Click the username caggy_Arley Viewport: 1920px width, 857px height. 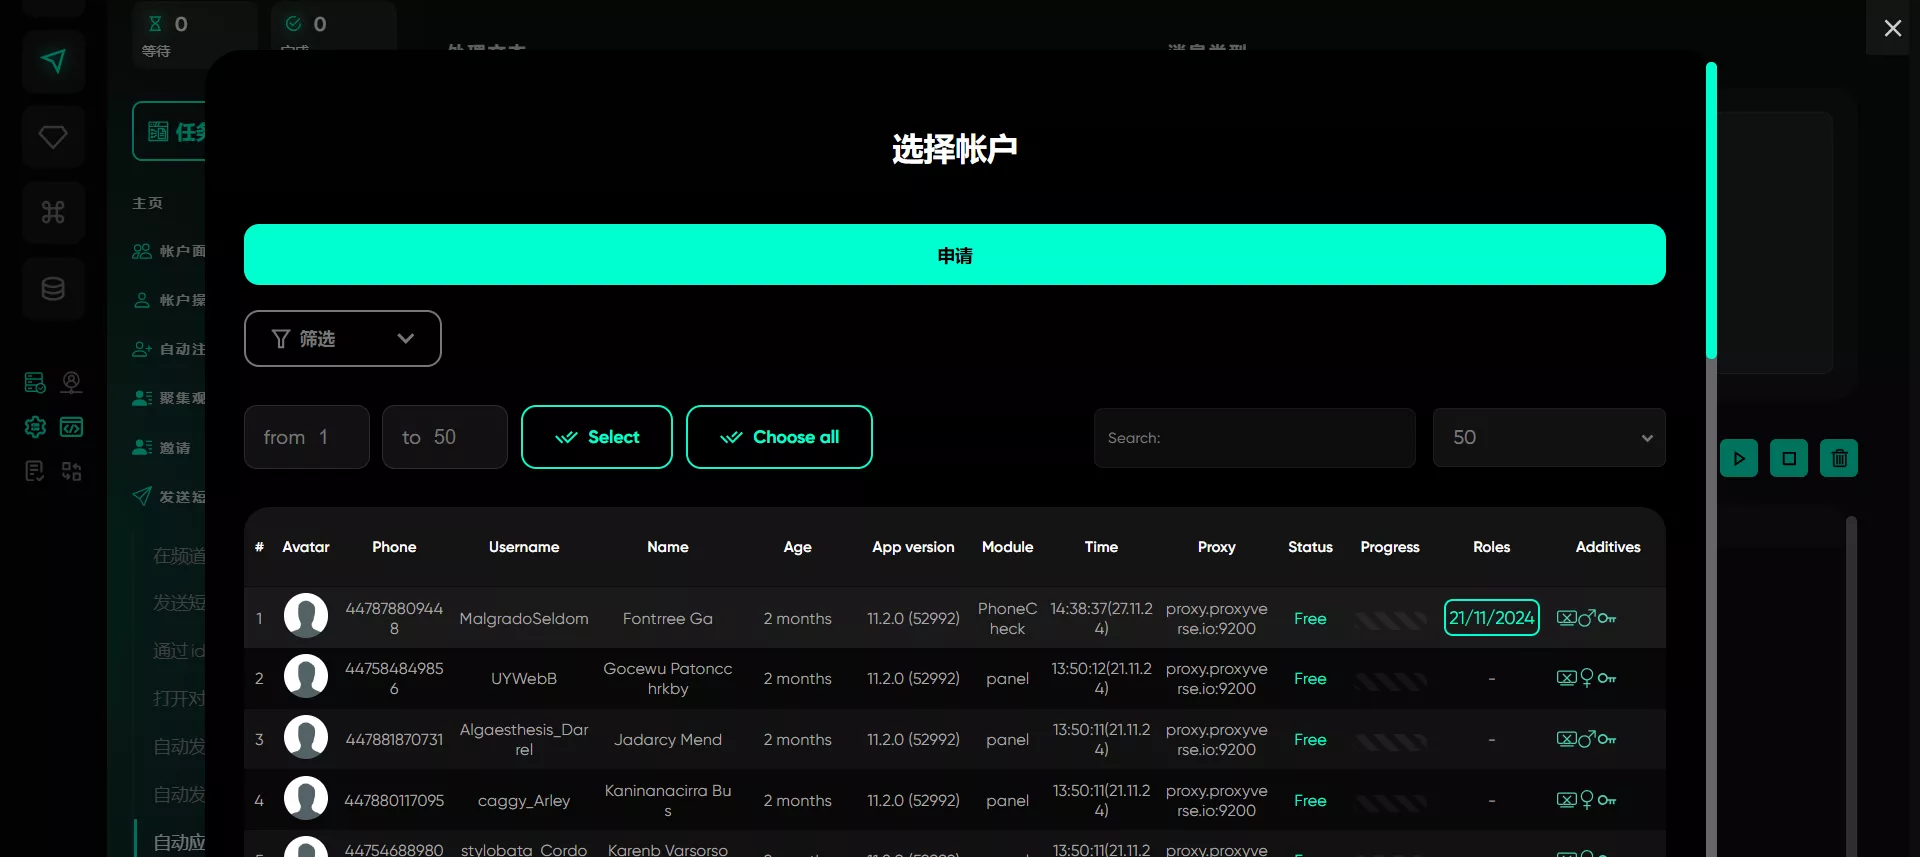point(524,801)
